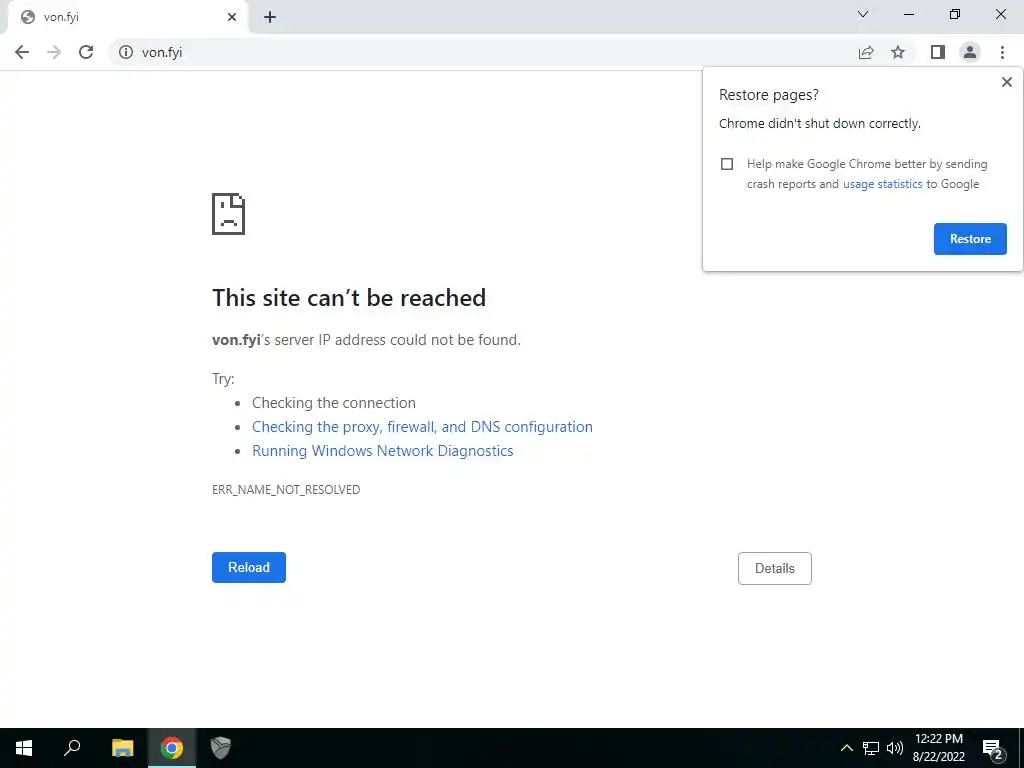This screenshot has height=768, width=1024.
Task: Click "Checking the connection" suggestion text
Action: 334,403
